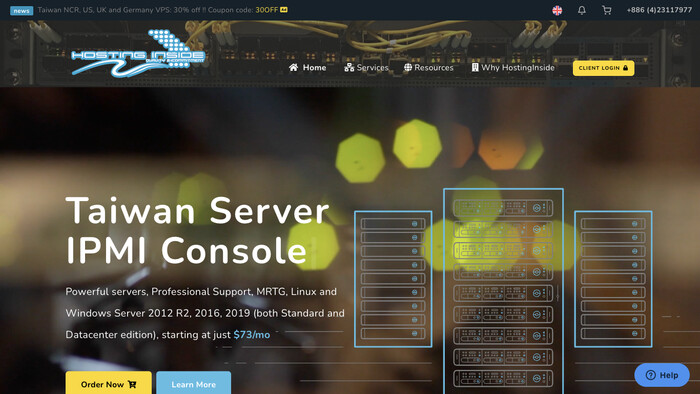
Task: Click the $73/mo price text
Action: tap(252, 335)
